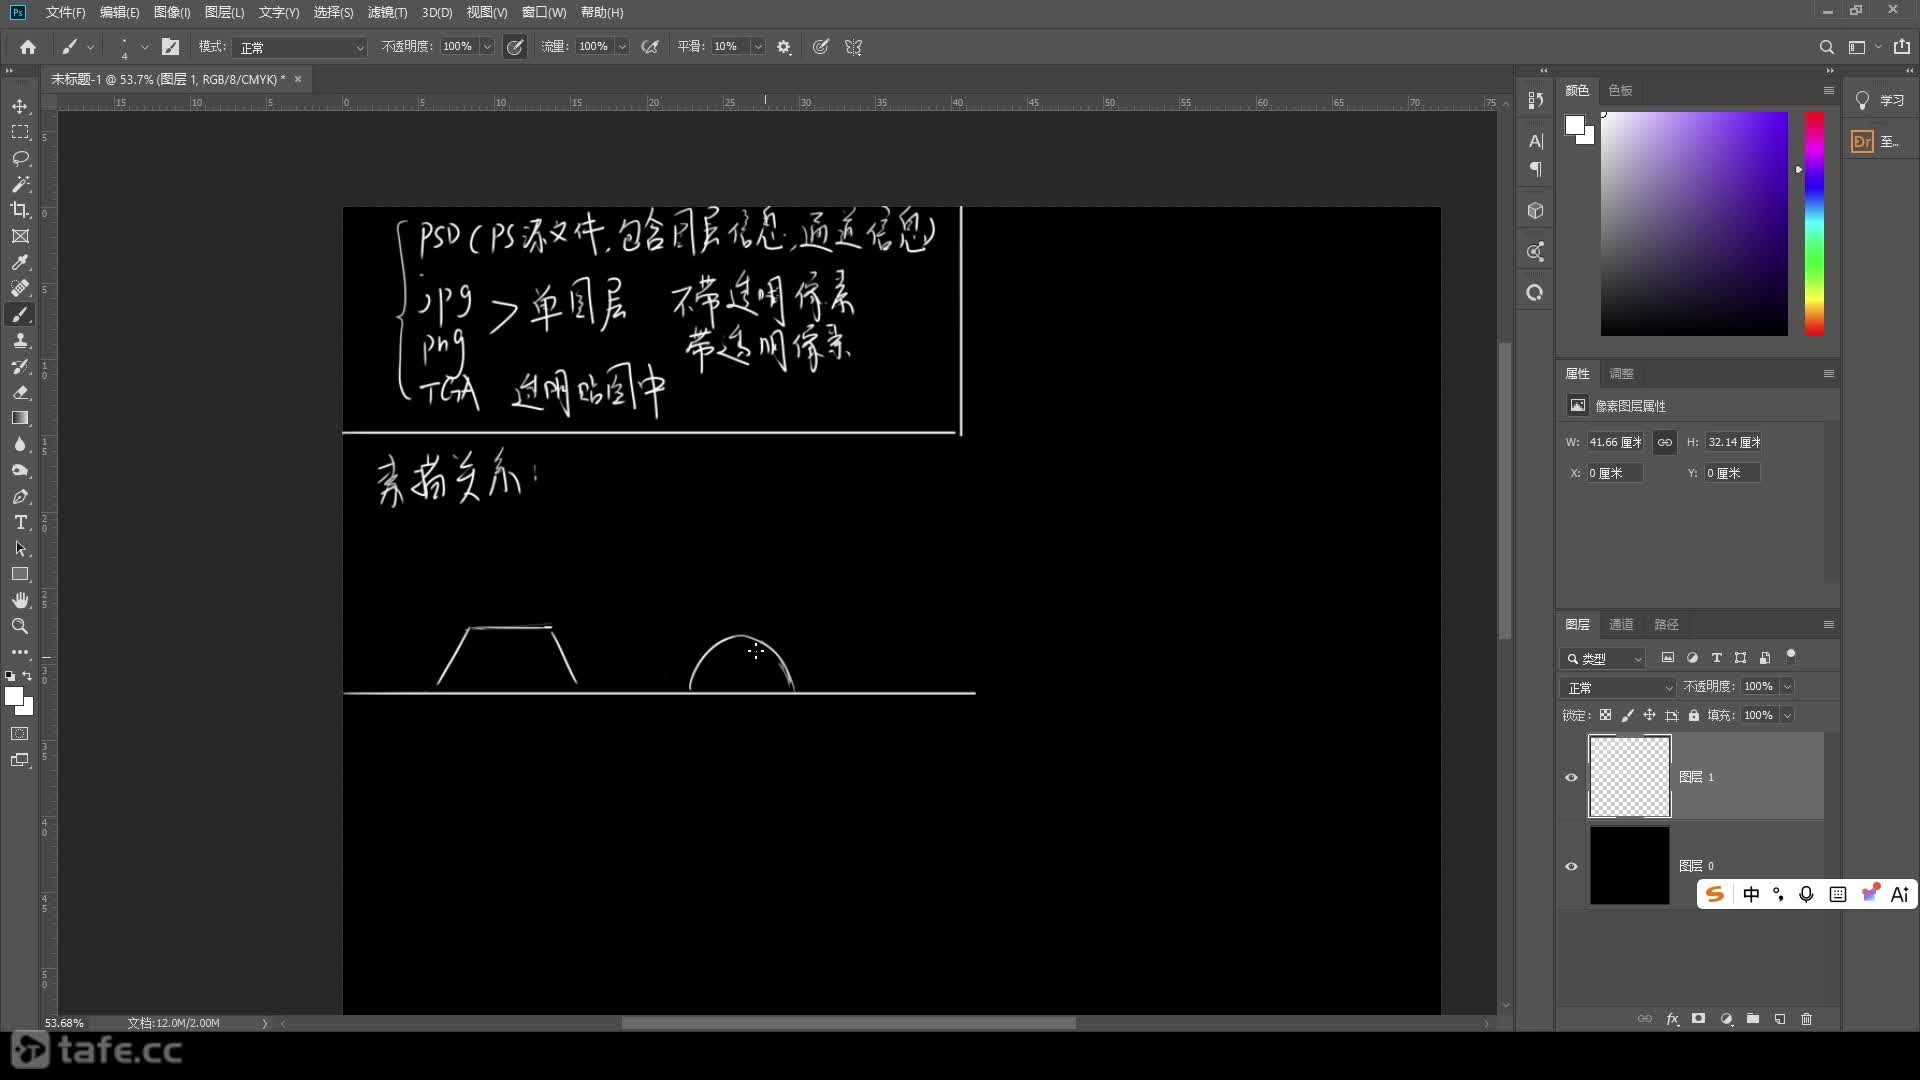Open layer style fx menu
Image resolution: width=1920 pixels, height=1080 pixels.
click(1672, 1019)
